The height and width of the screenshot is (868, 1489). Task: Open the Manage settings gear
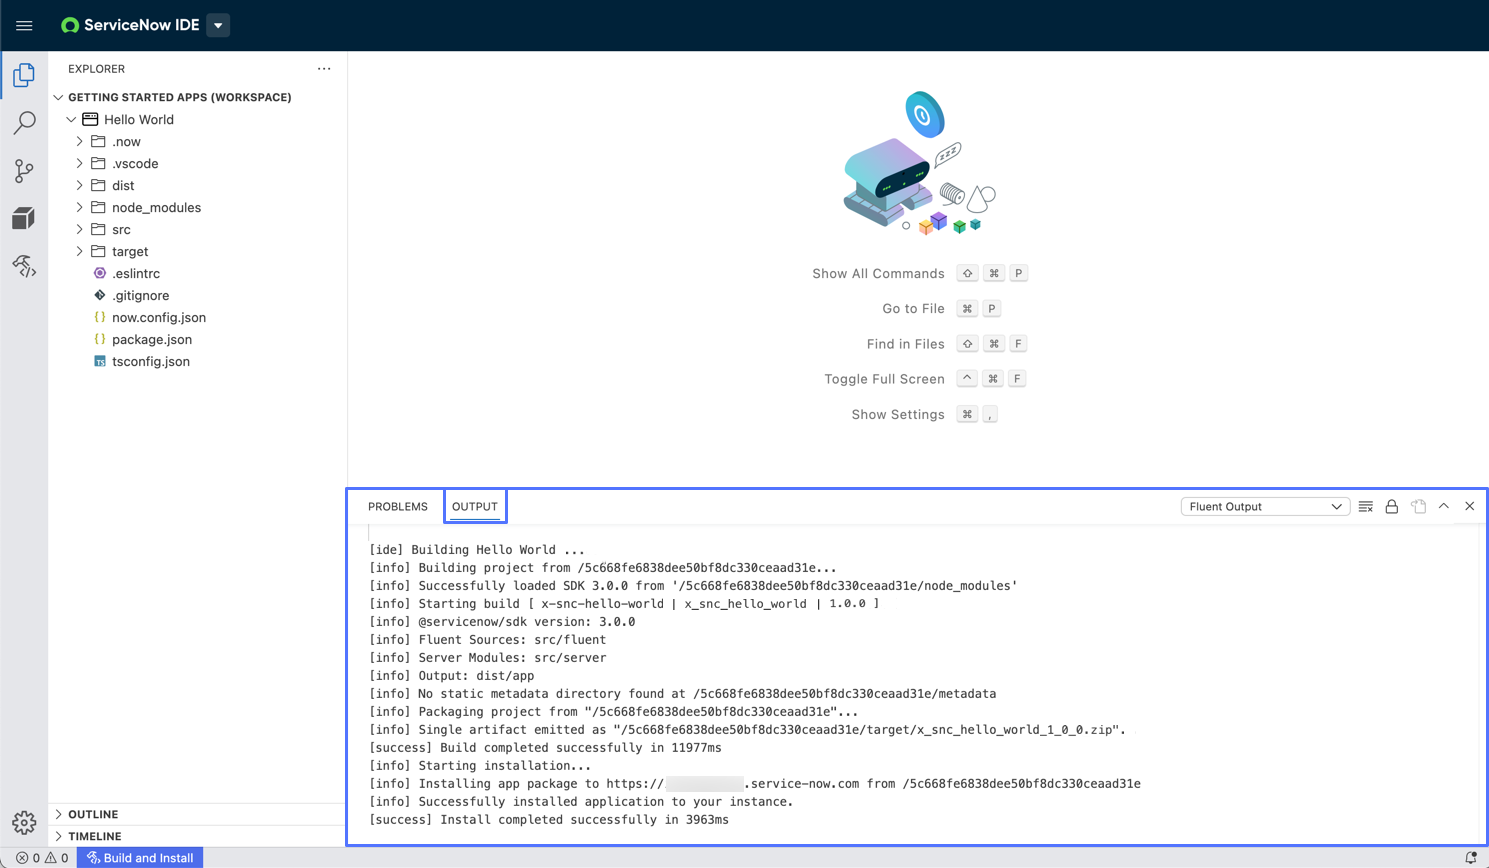click(x=24, y=822)
